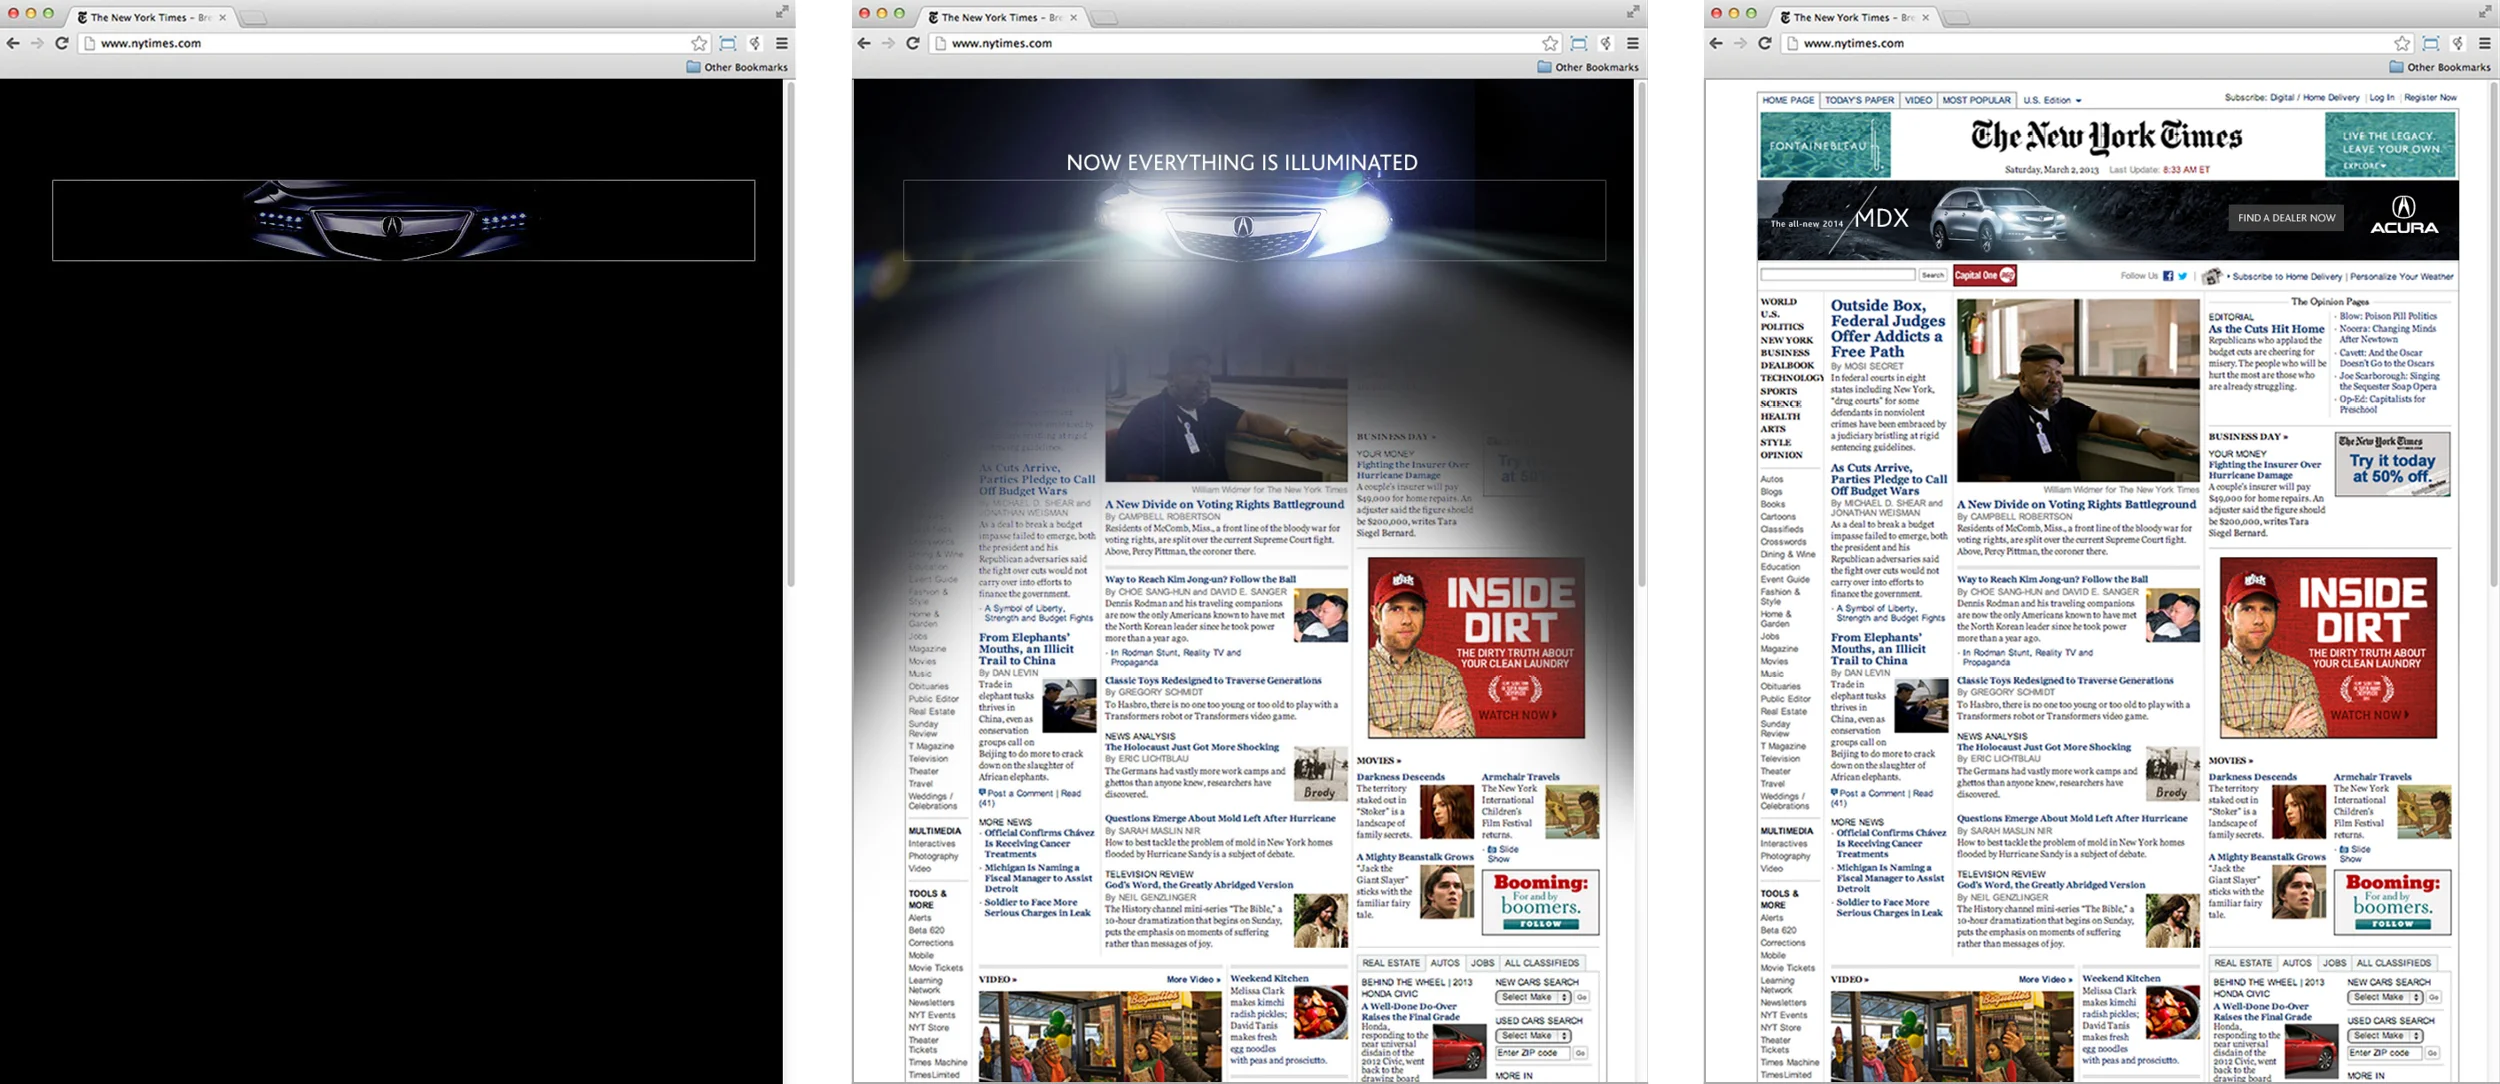Go back using the right window's back arrow
The image size is (2500, 1084).
(x=1716, y=43)
